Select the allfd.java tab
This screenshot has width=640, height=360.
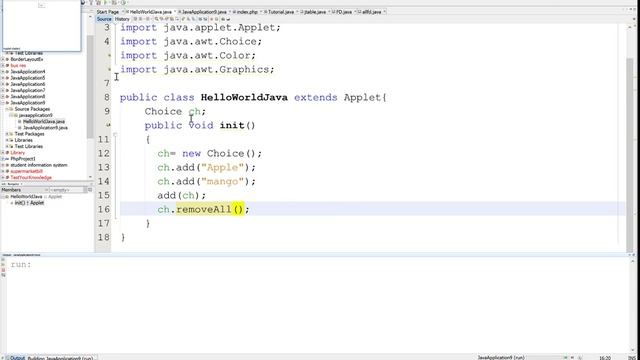pyautogui.click(x=371, y=12)
